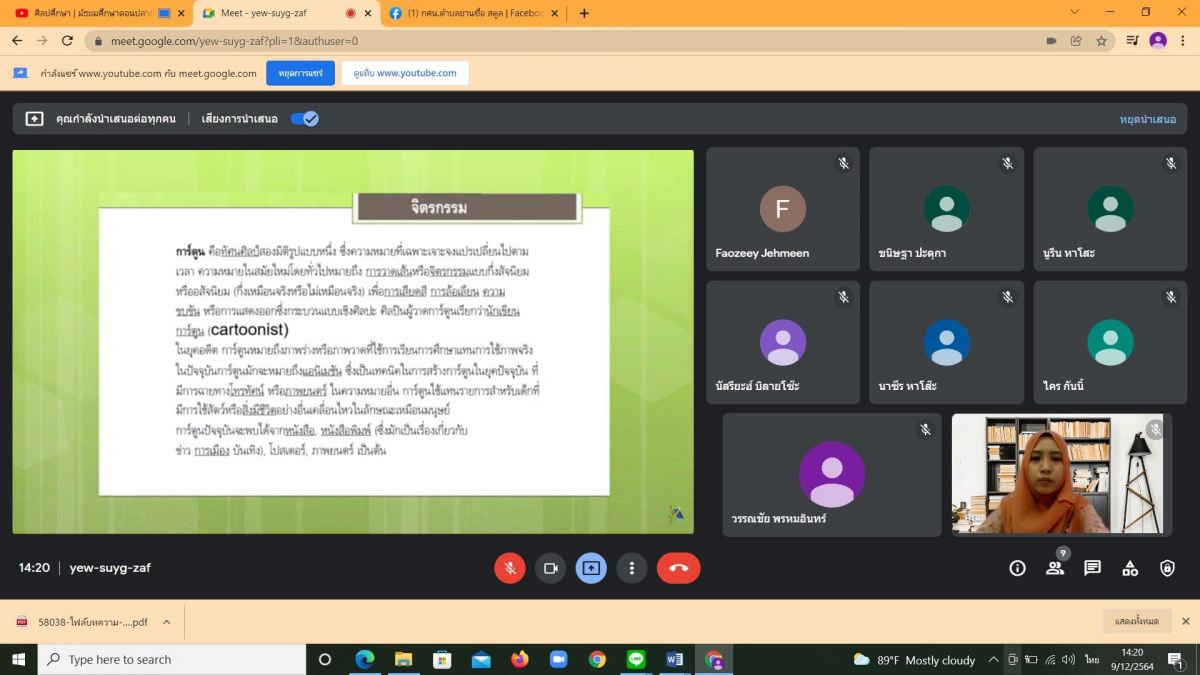Open the activities shapes icon
Image resolution: width=1200 pixels, height=675 pixels.
[x=1130, y=568]
